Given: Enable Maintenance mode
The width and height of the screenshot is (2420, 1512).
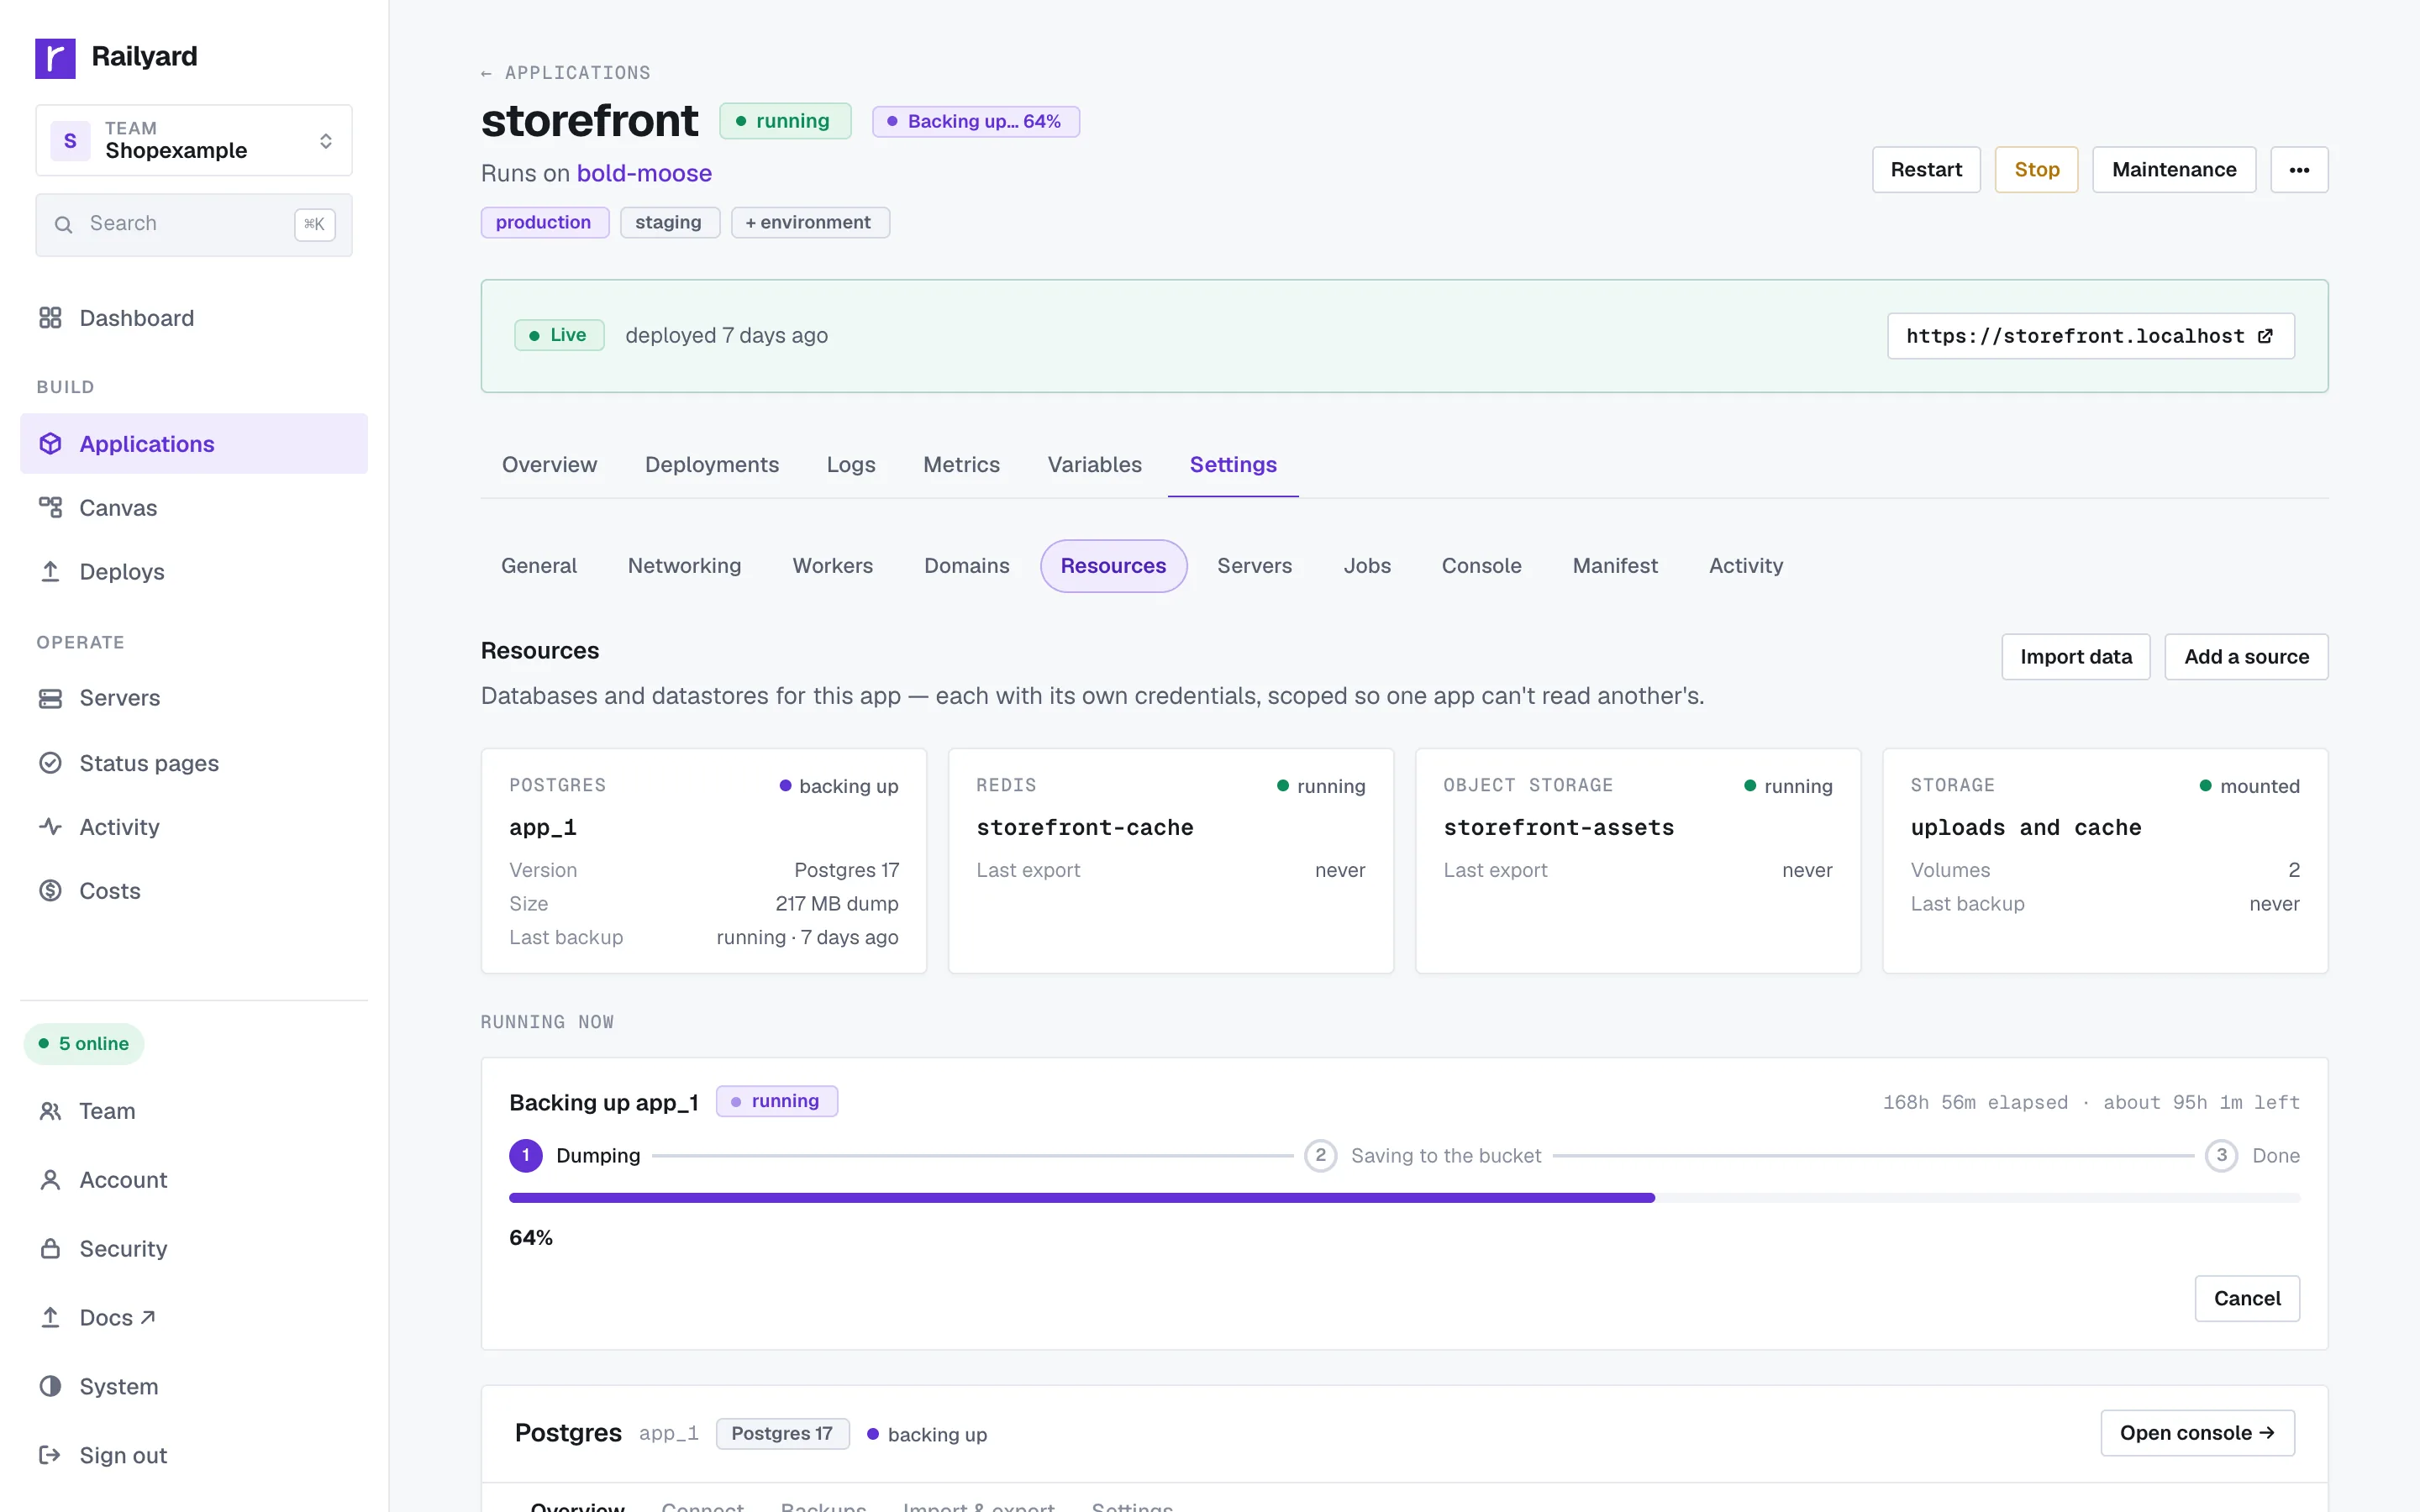Looking at the screenshot, I should (x=2174, y=170).
